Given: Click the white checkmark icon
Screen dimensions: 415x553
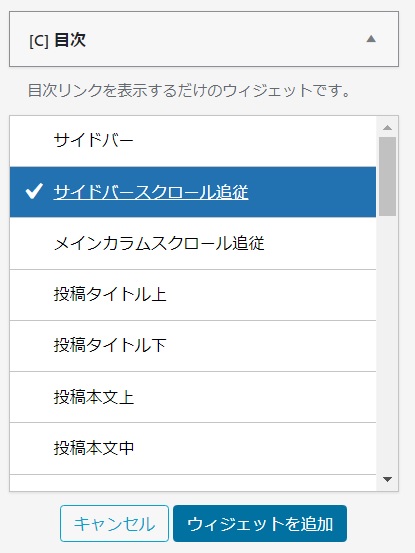Looking at the screenshot, I should click(x=34, y=191).
